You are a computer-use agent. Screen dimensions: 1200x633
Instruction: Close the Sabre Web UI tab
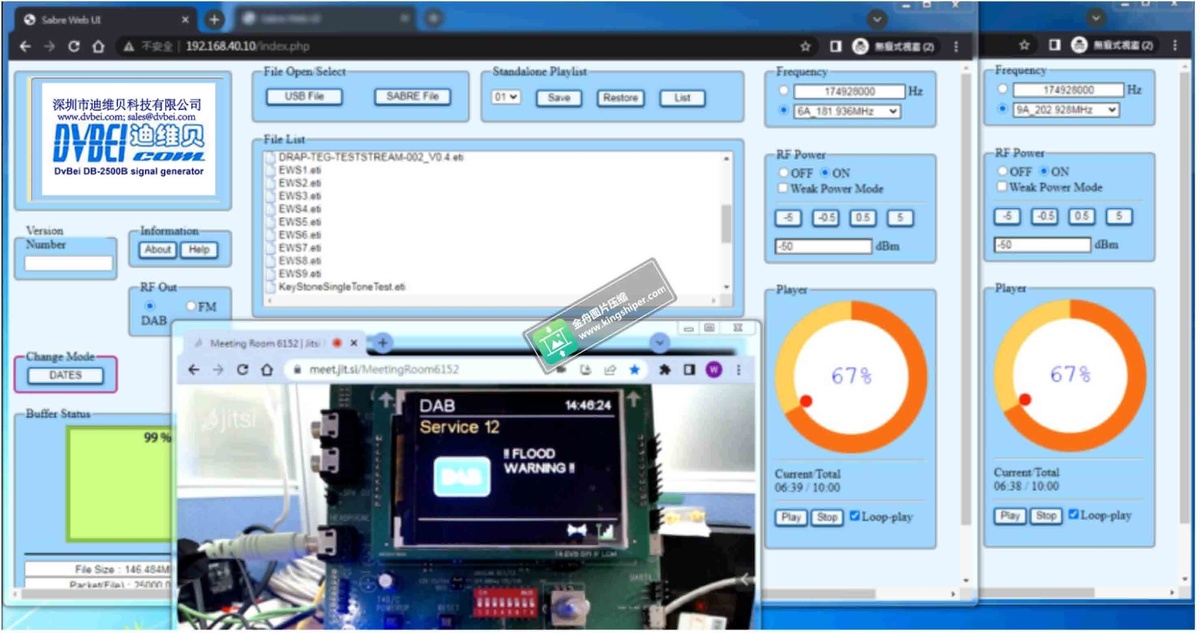click(x=186, y=19)
